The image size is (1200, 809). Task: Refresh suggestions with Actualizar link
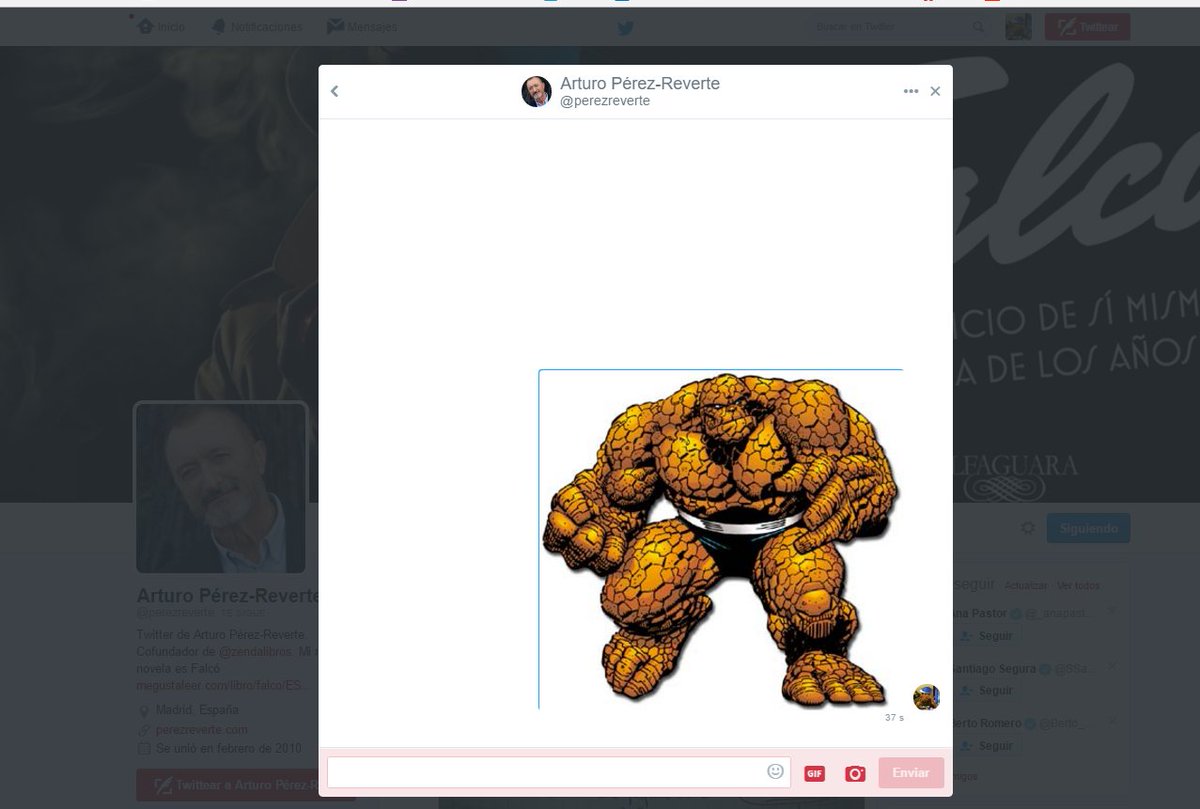tap(1026, 585)
